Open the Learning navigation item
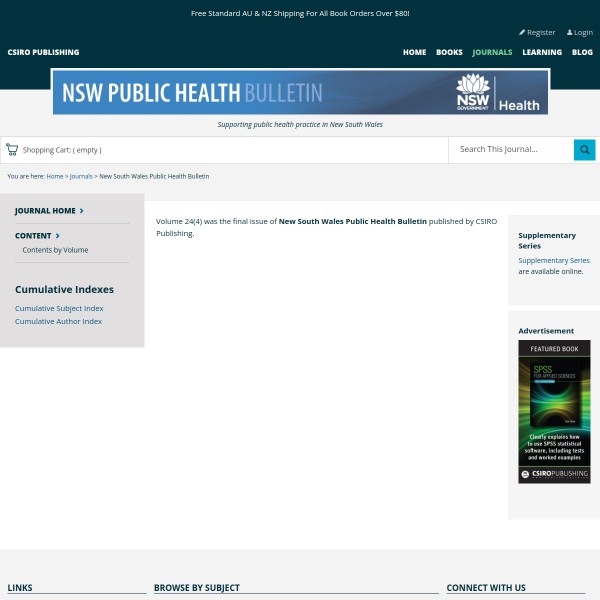600x600 pixels. pyautogui.click(x=541, y=52)
